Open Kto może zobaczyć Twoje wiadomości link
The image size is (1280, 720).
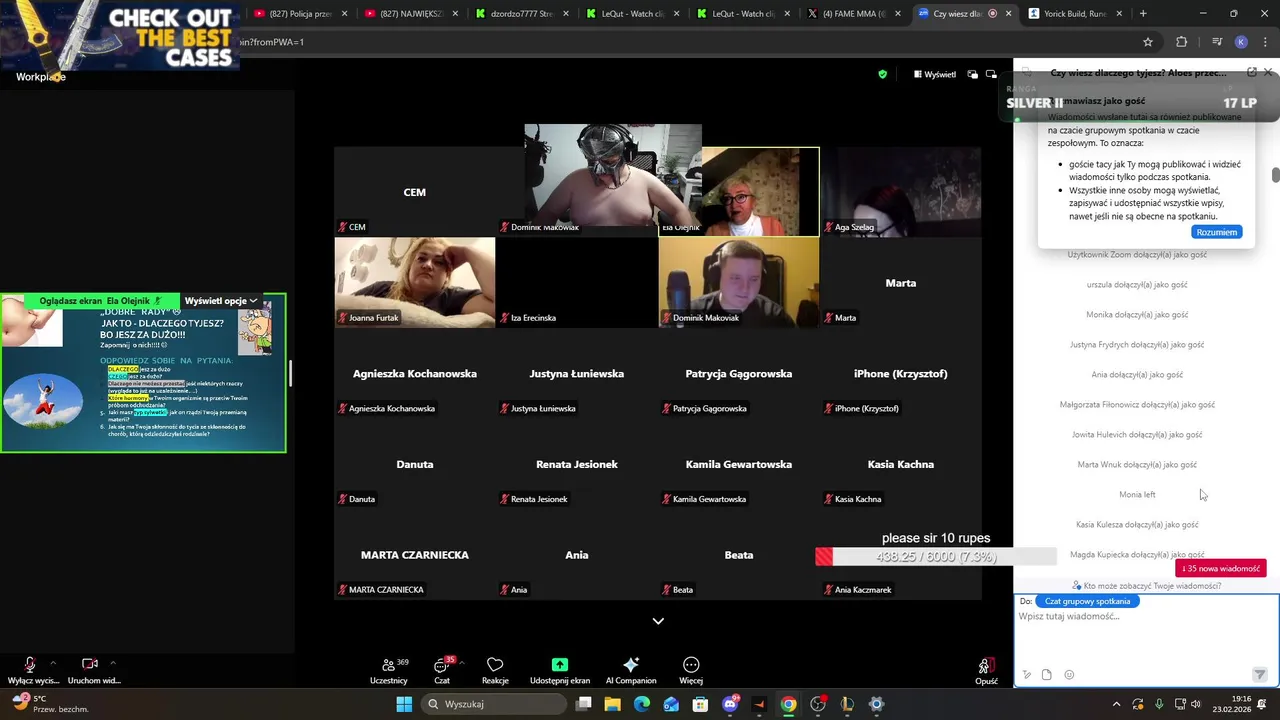click(x=1146, y=586)
